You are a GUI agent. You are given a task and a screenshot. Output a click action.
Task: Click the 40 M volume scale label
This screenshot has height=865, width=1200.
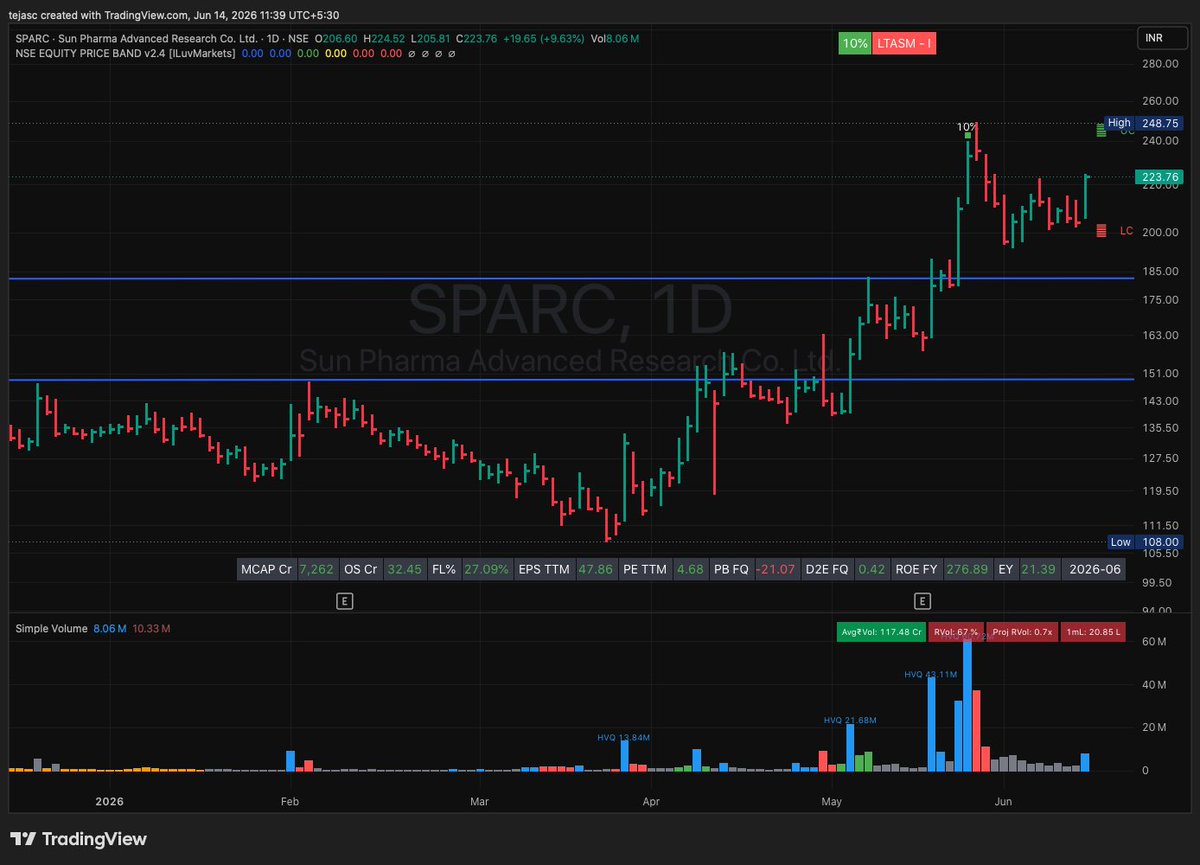click(1154, 685)
